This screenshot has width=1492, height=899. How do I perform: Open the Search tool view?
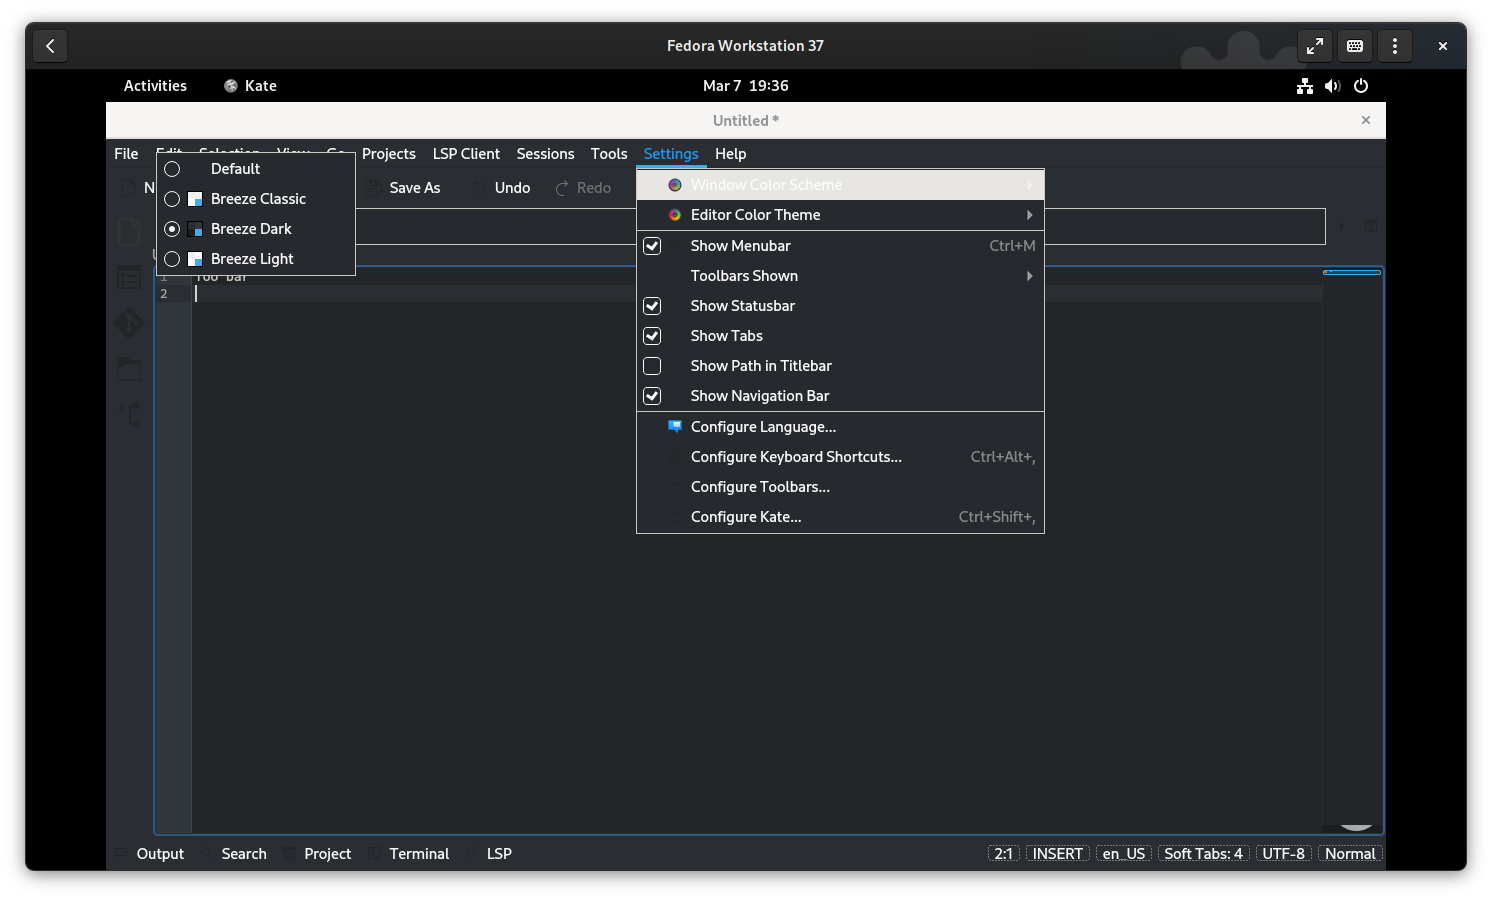(x=234, y=854)
